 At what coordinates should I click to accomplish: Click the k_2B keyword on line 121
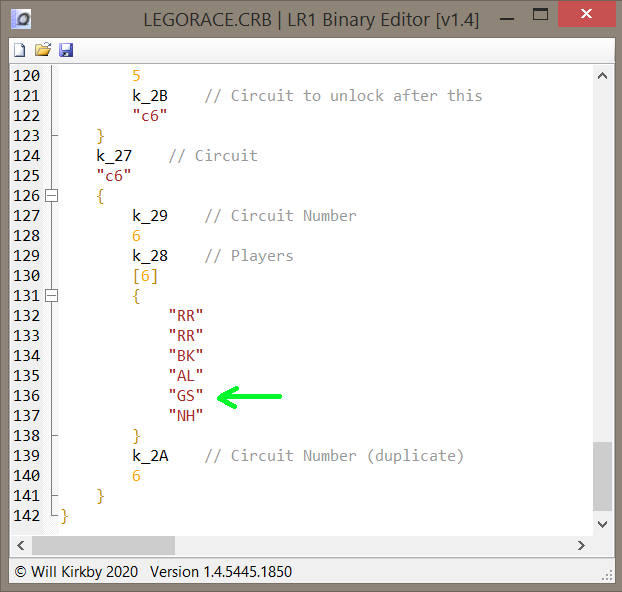coord(150,96)
